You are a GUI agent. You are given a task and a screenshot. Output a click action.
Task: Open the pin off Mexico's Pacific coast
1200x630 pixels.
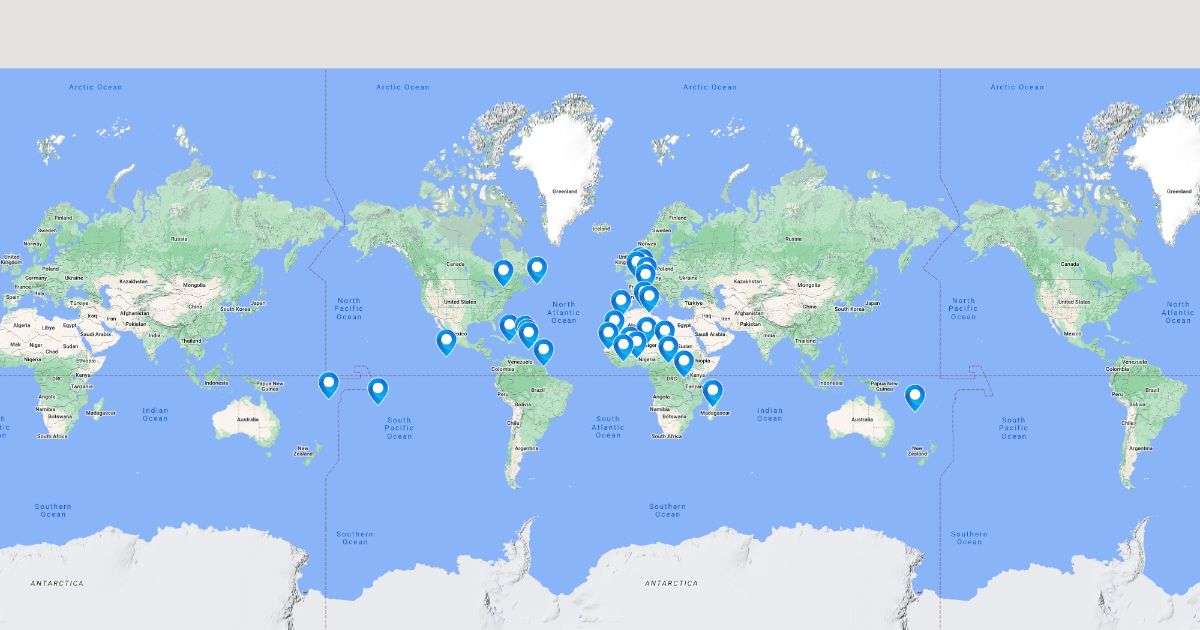click(446, 342)
